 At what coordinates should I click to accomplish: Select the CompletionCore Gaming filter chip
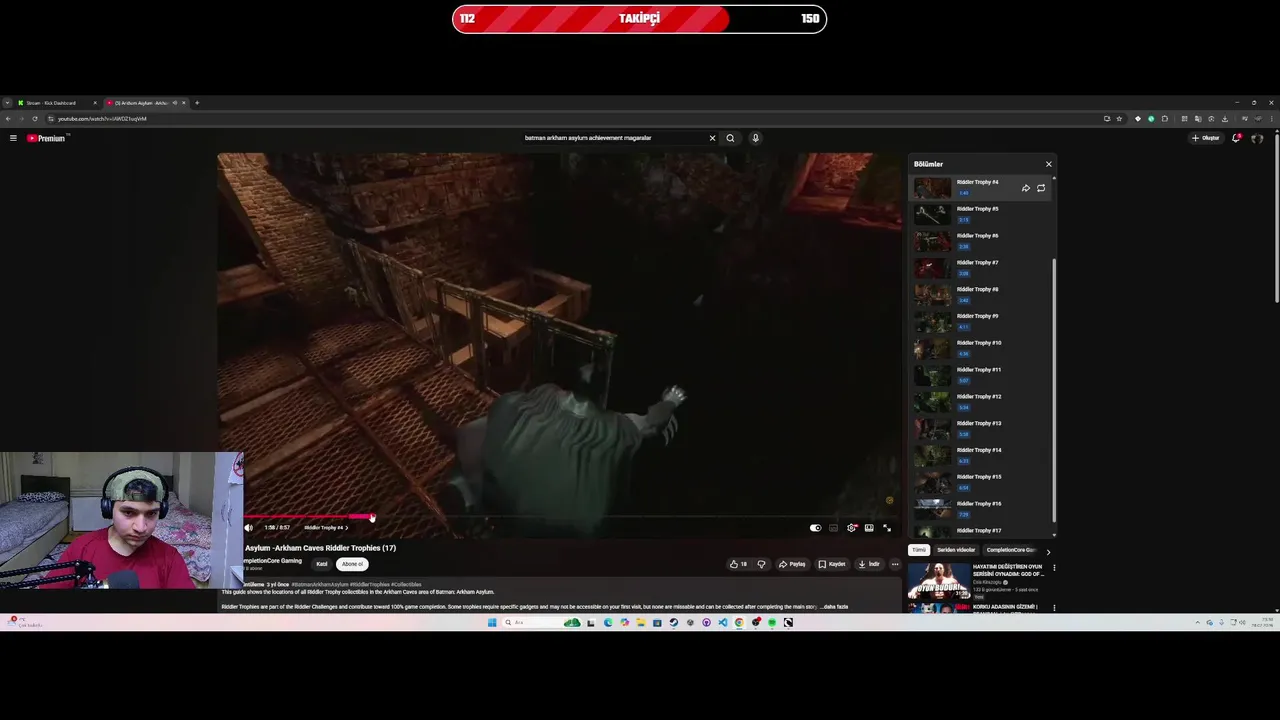click(x=1011, y=550)
